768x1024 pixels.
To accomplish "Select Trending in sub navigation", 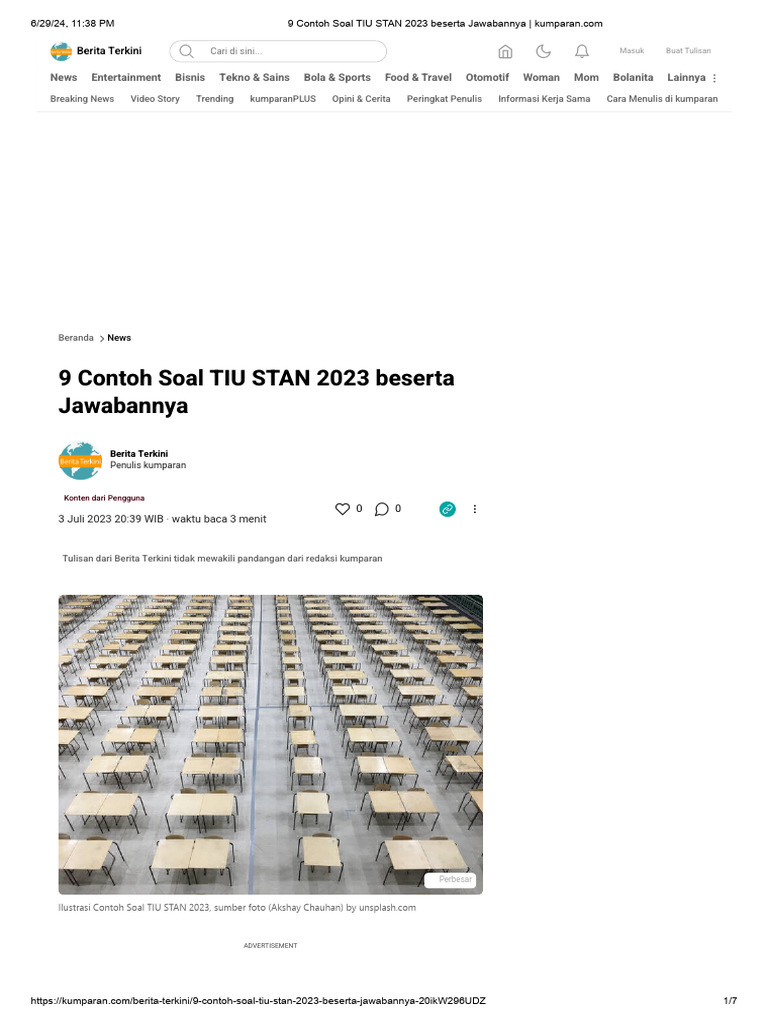I will (x=215, y=99).
